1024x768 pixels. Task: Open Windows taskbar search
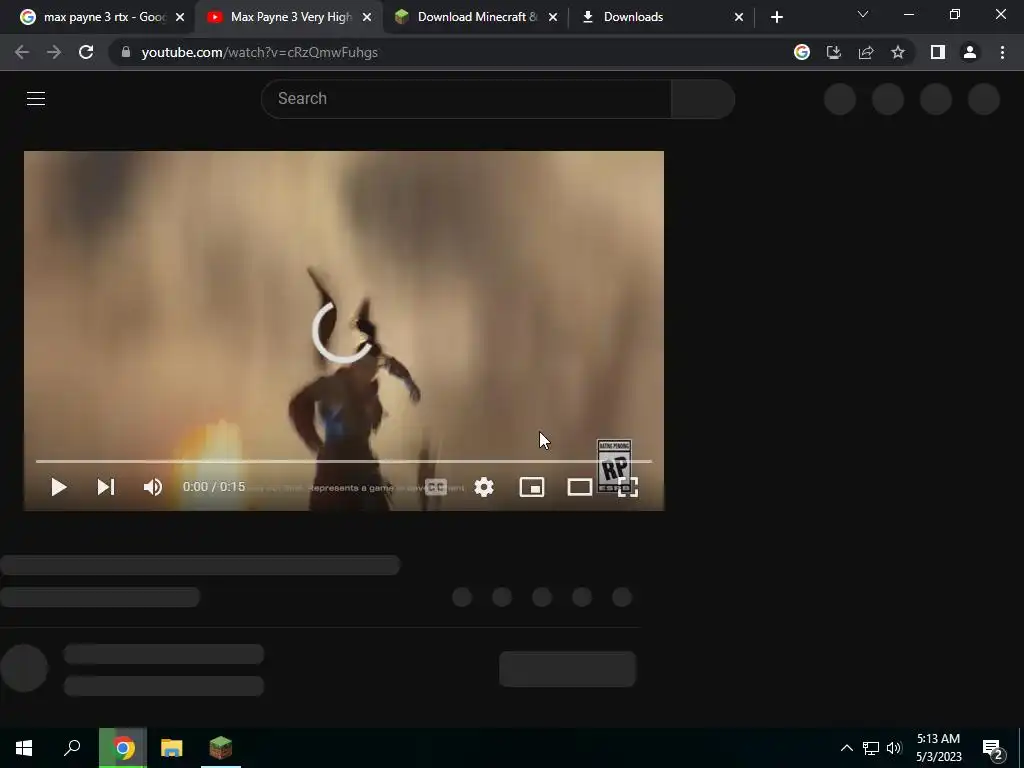tap(72, 748)
